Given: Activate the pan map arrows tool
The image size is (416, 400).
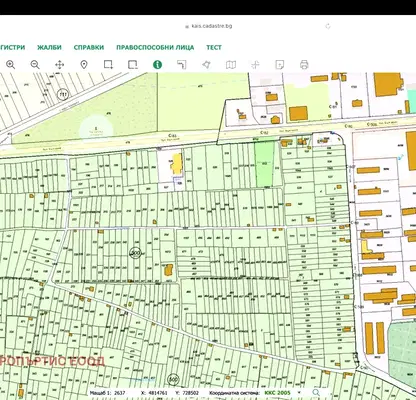Looking at the screenshot, I should pos(60,64).
